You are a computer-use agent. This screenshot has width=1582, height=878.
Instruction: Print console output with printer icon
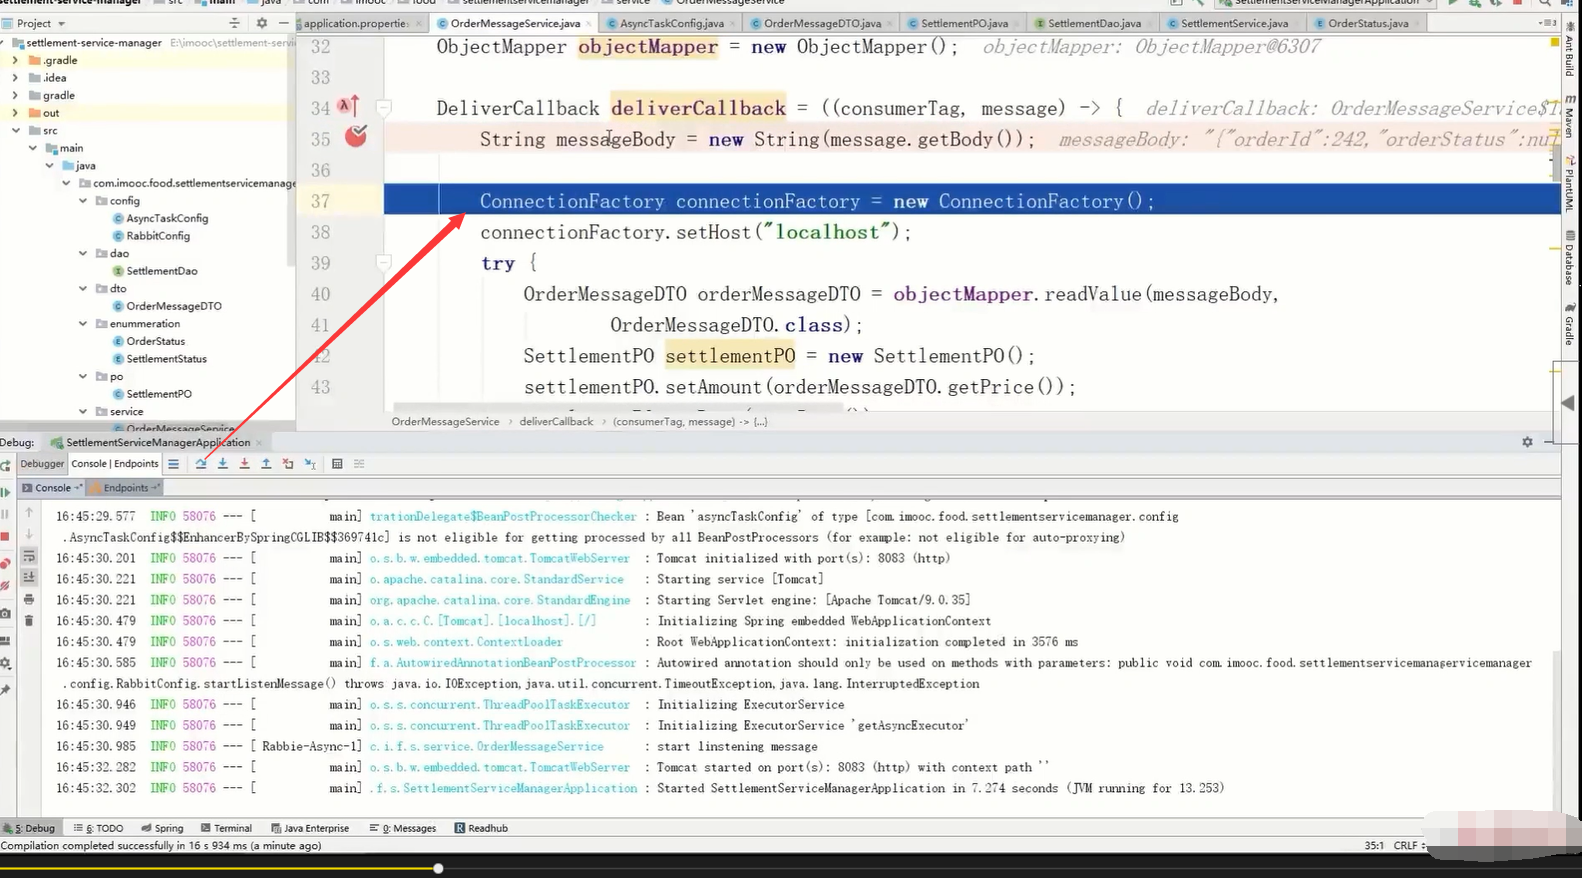coord(29,599)
